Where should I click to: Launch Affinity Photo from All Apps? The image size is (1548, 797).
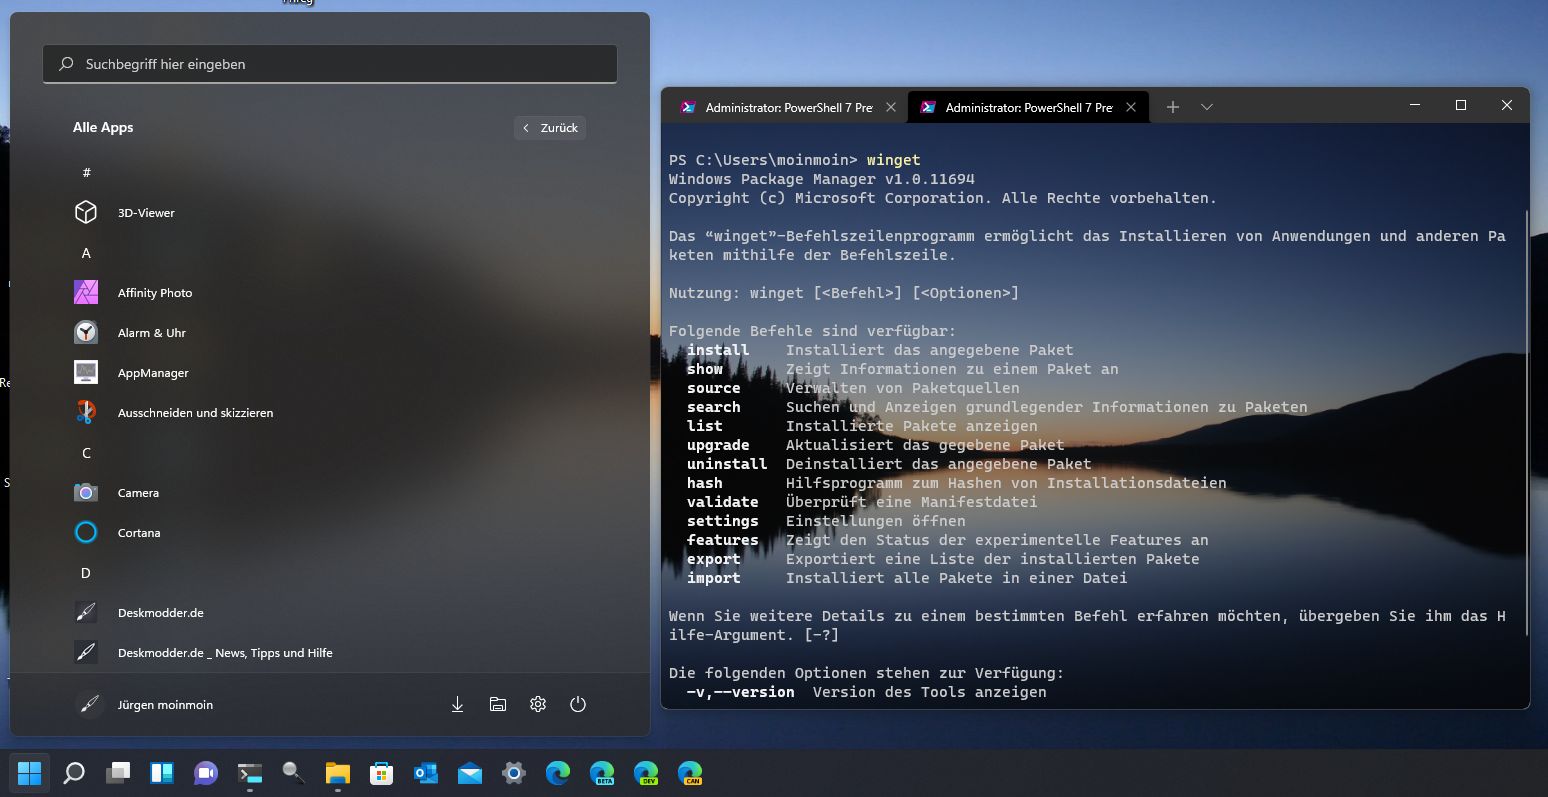(x=329, y=292)
